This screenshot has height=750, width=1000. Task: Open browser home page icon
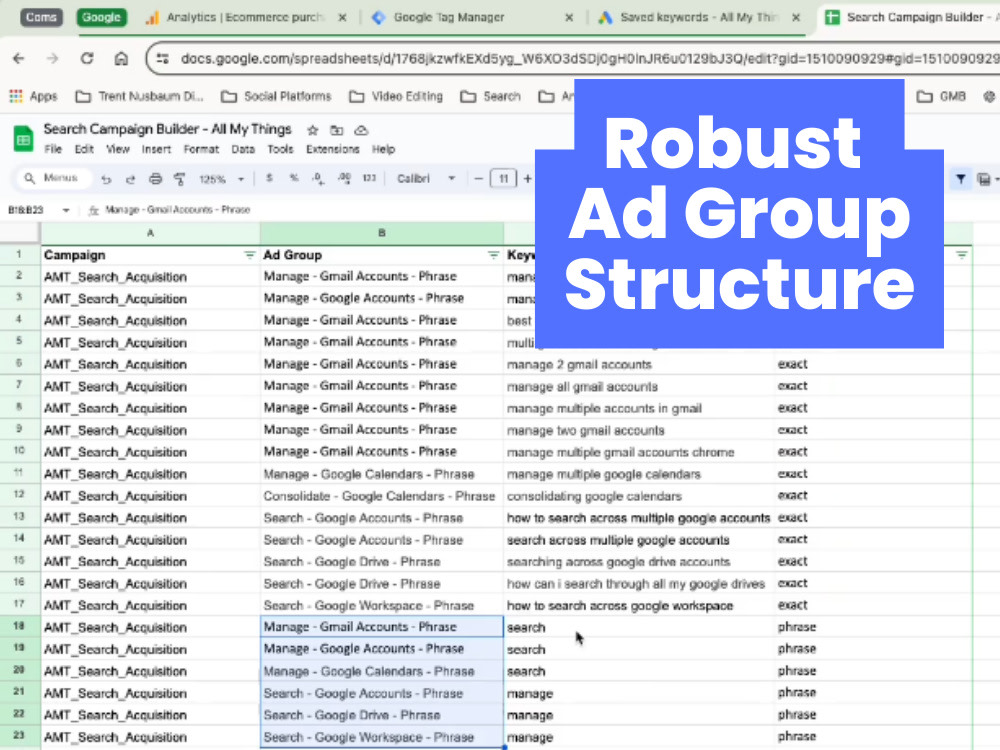(121, 59)
